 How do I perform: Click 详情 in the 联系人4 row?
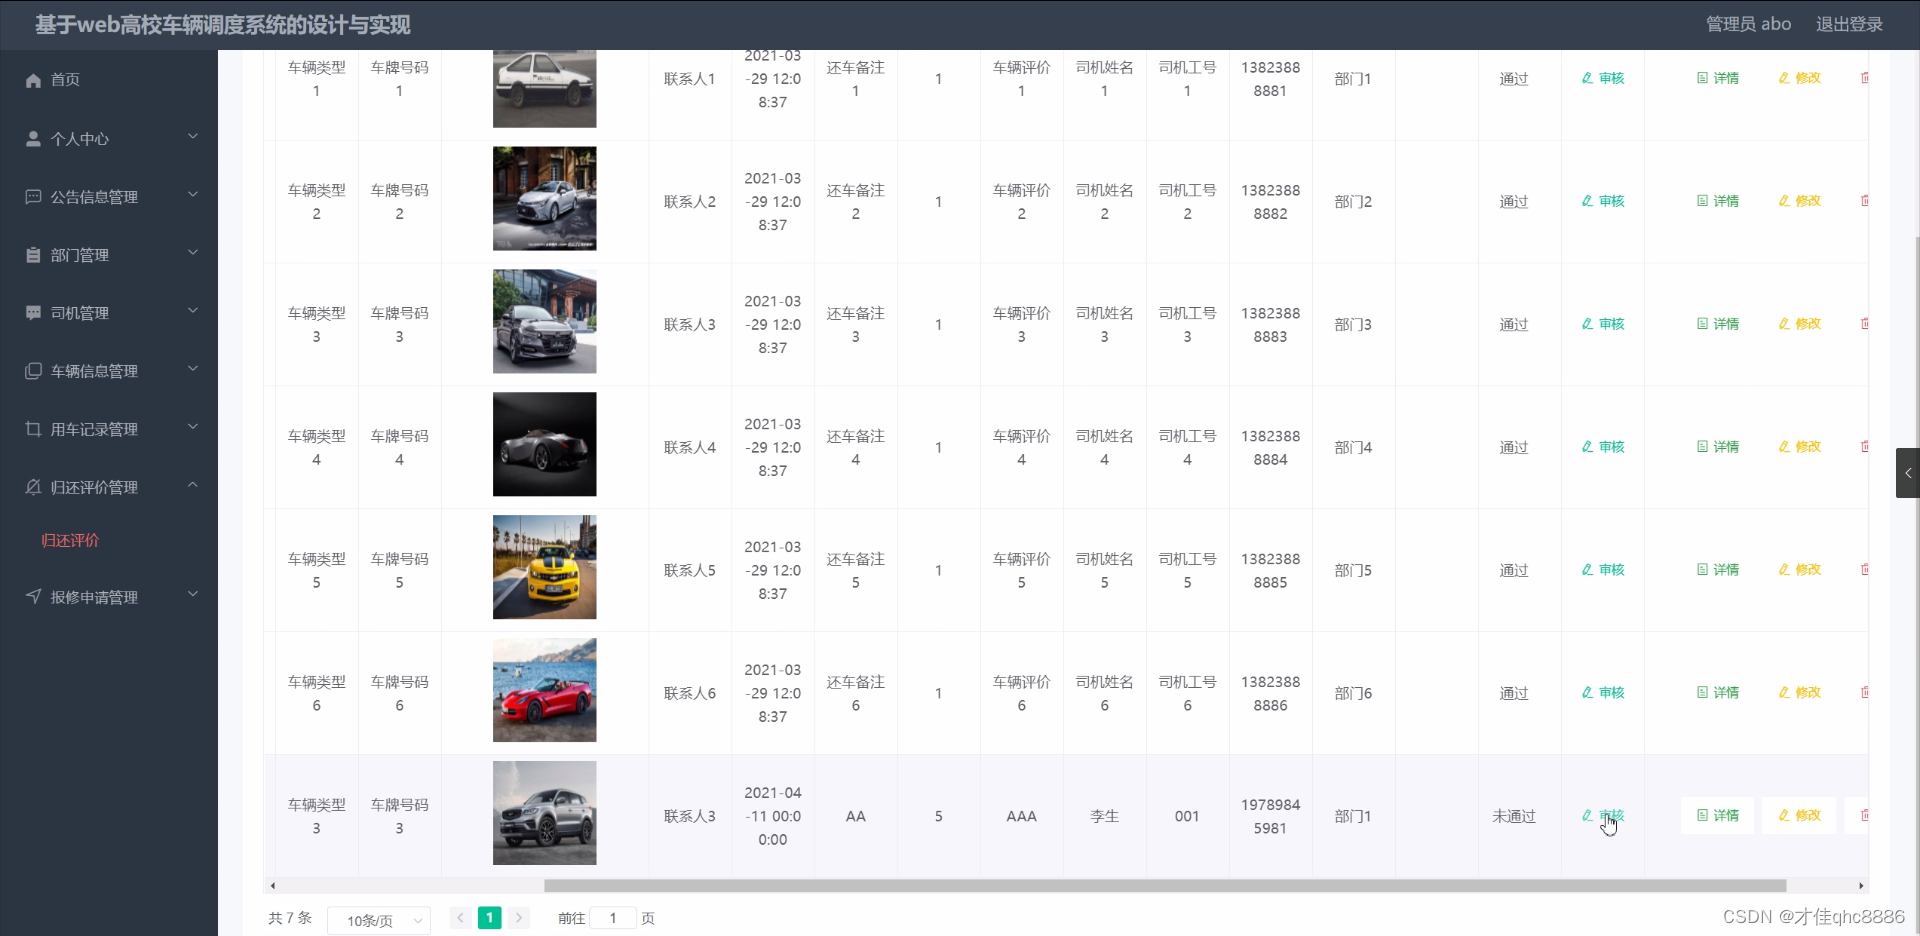[x=1718, y=447]
